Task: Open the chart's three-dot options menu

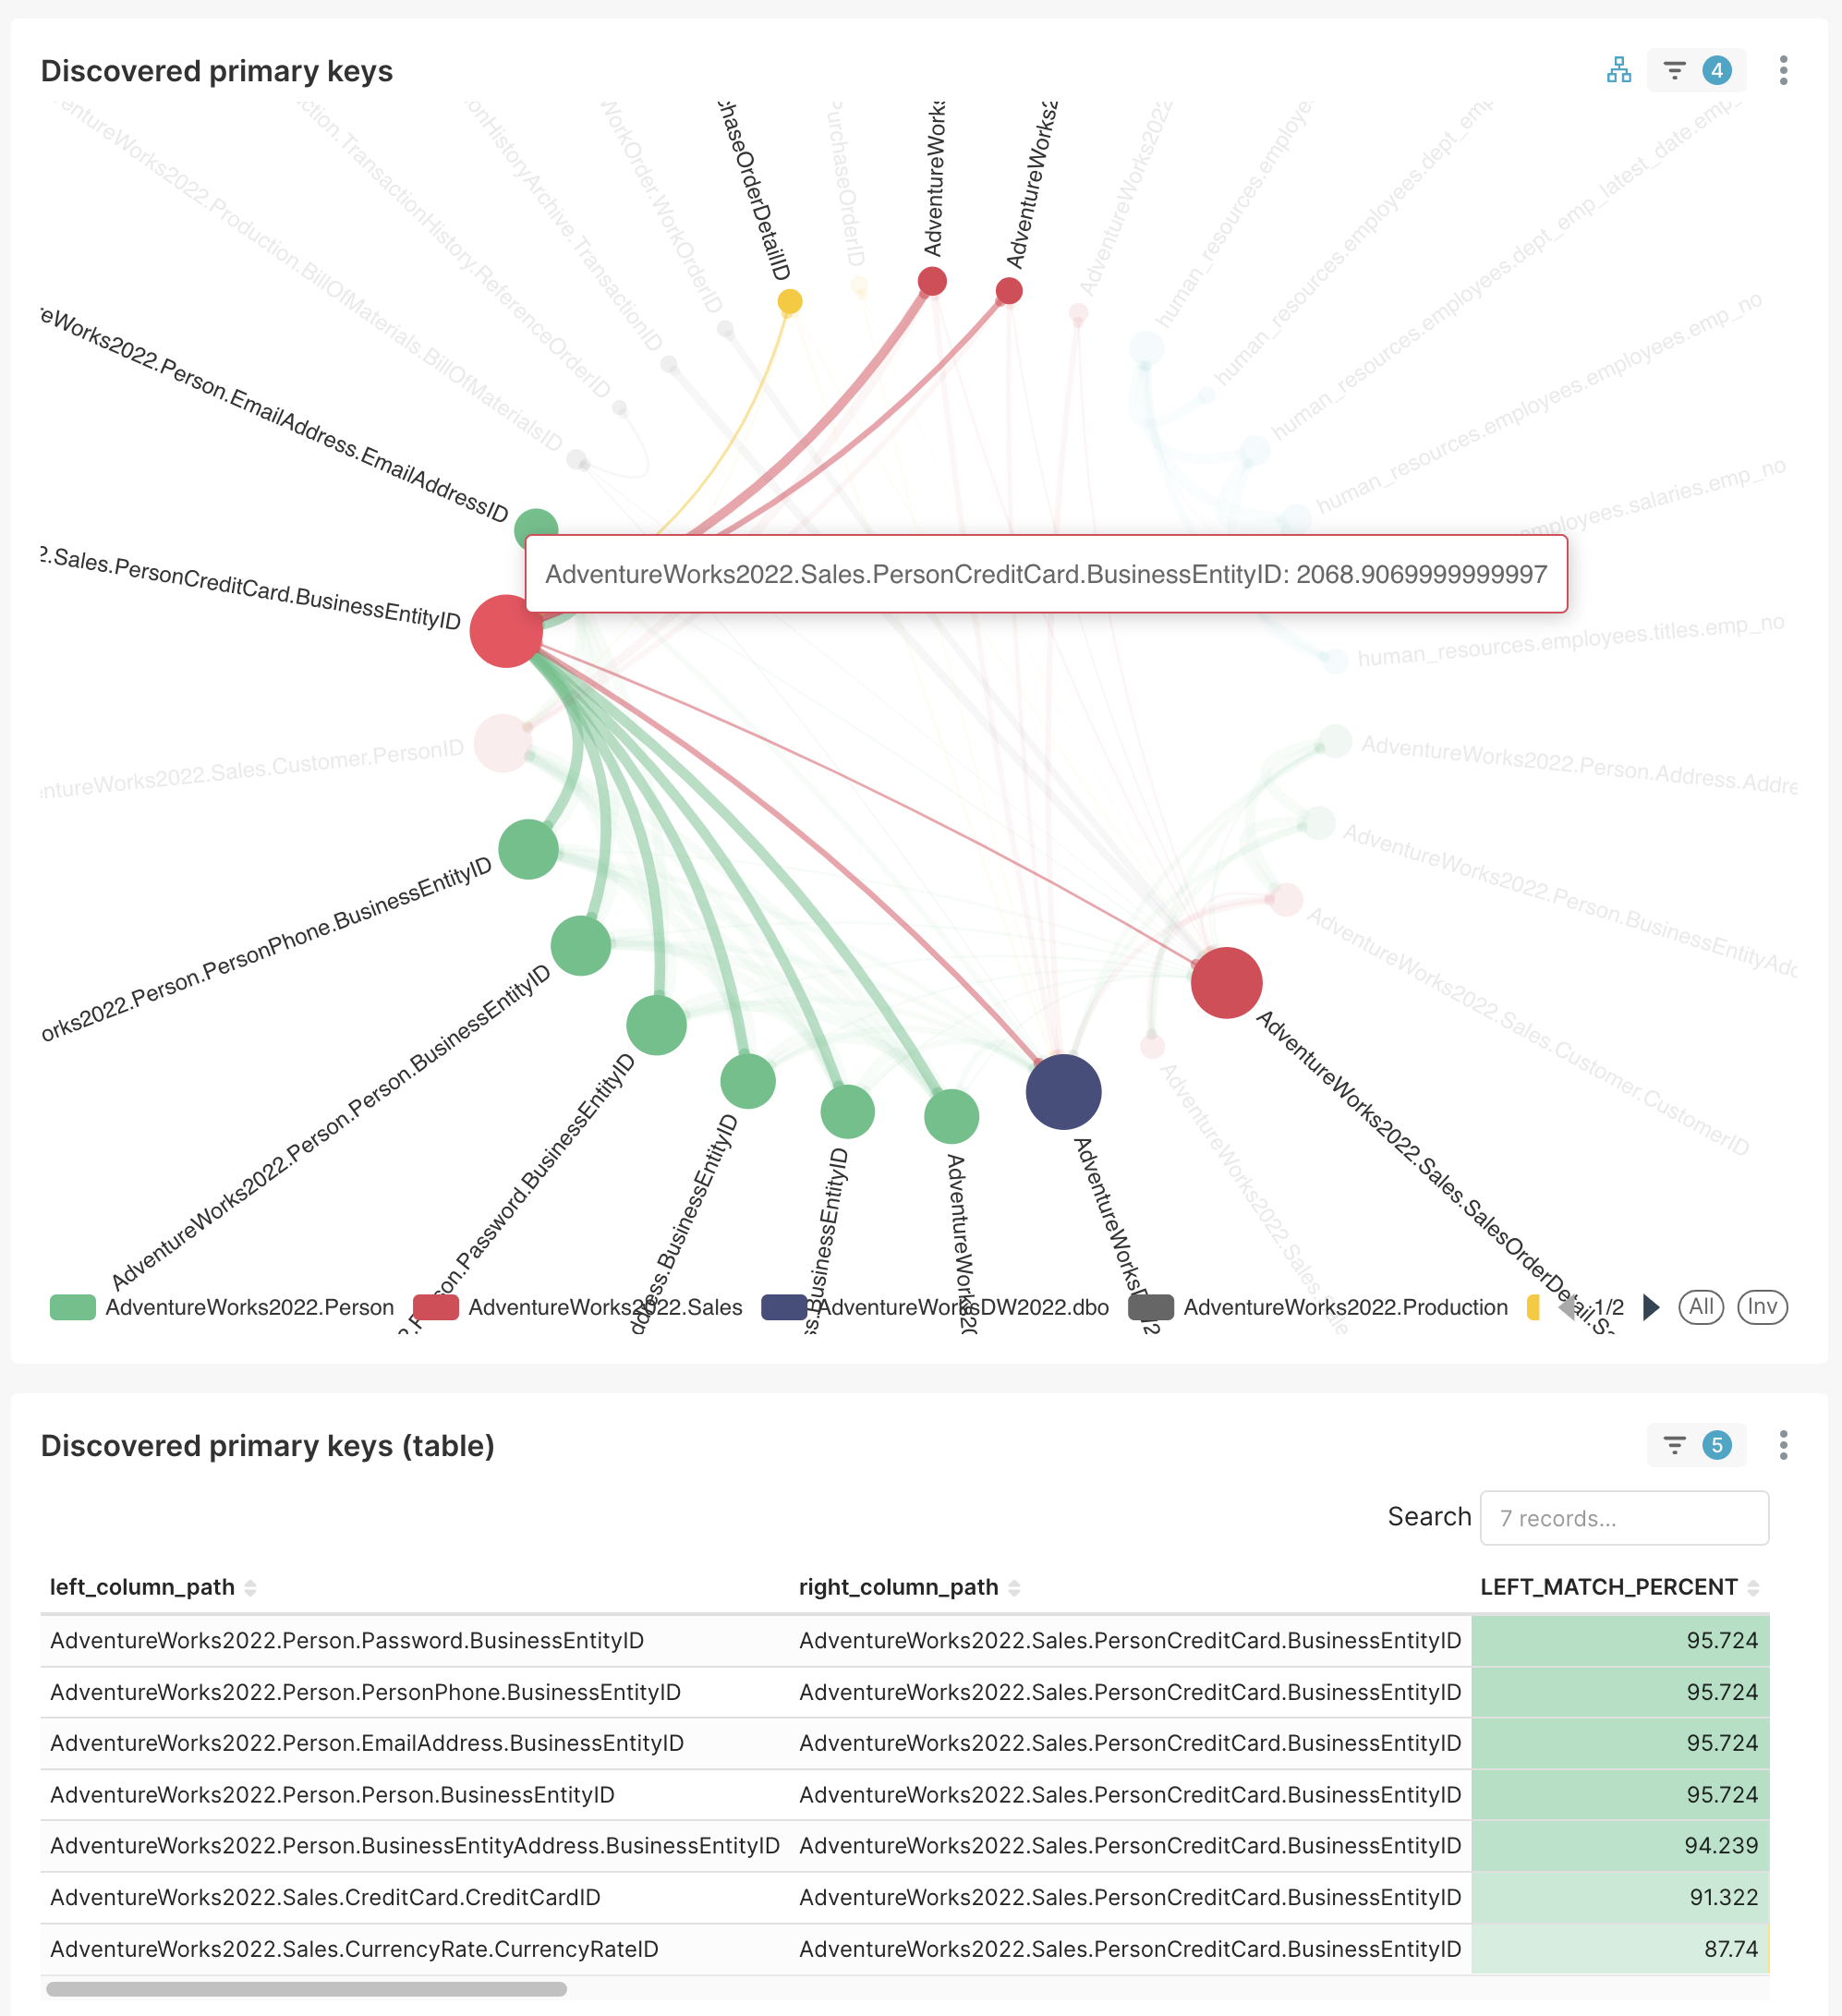Action: [x=1783, y=70]
